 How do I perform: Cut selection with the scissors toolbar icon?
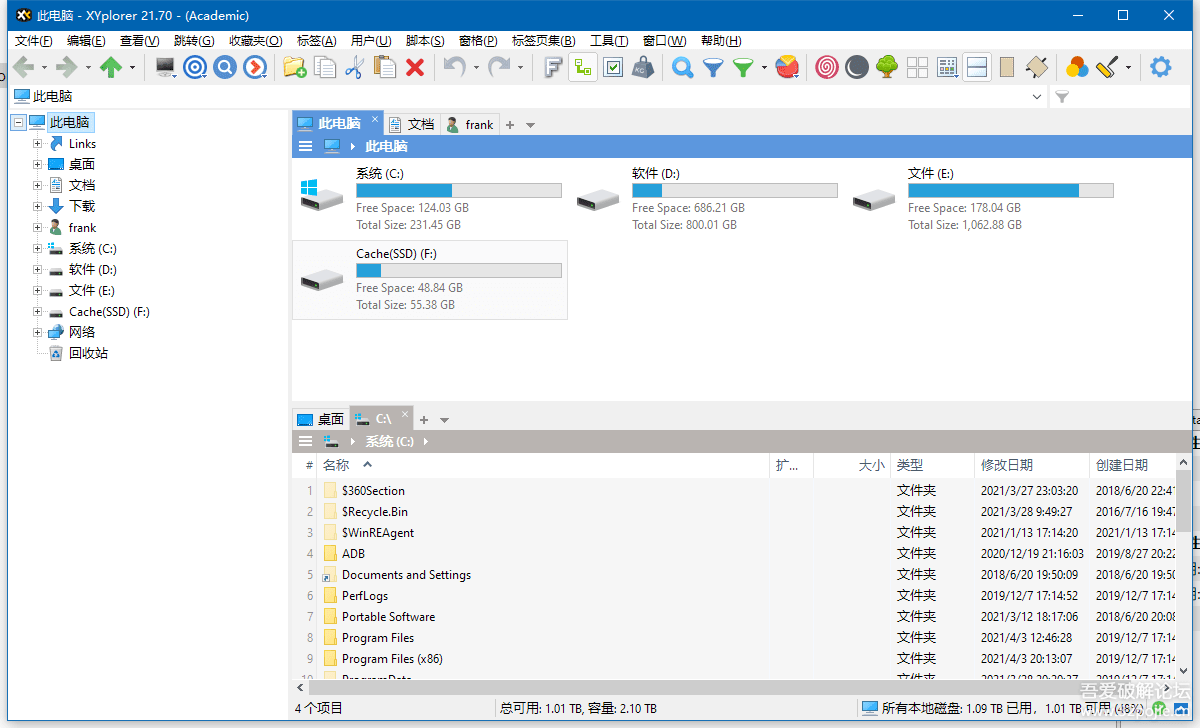pyautogui.click(x=354, y=67)
